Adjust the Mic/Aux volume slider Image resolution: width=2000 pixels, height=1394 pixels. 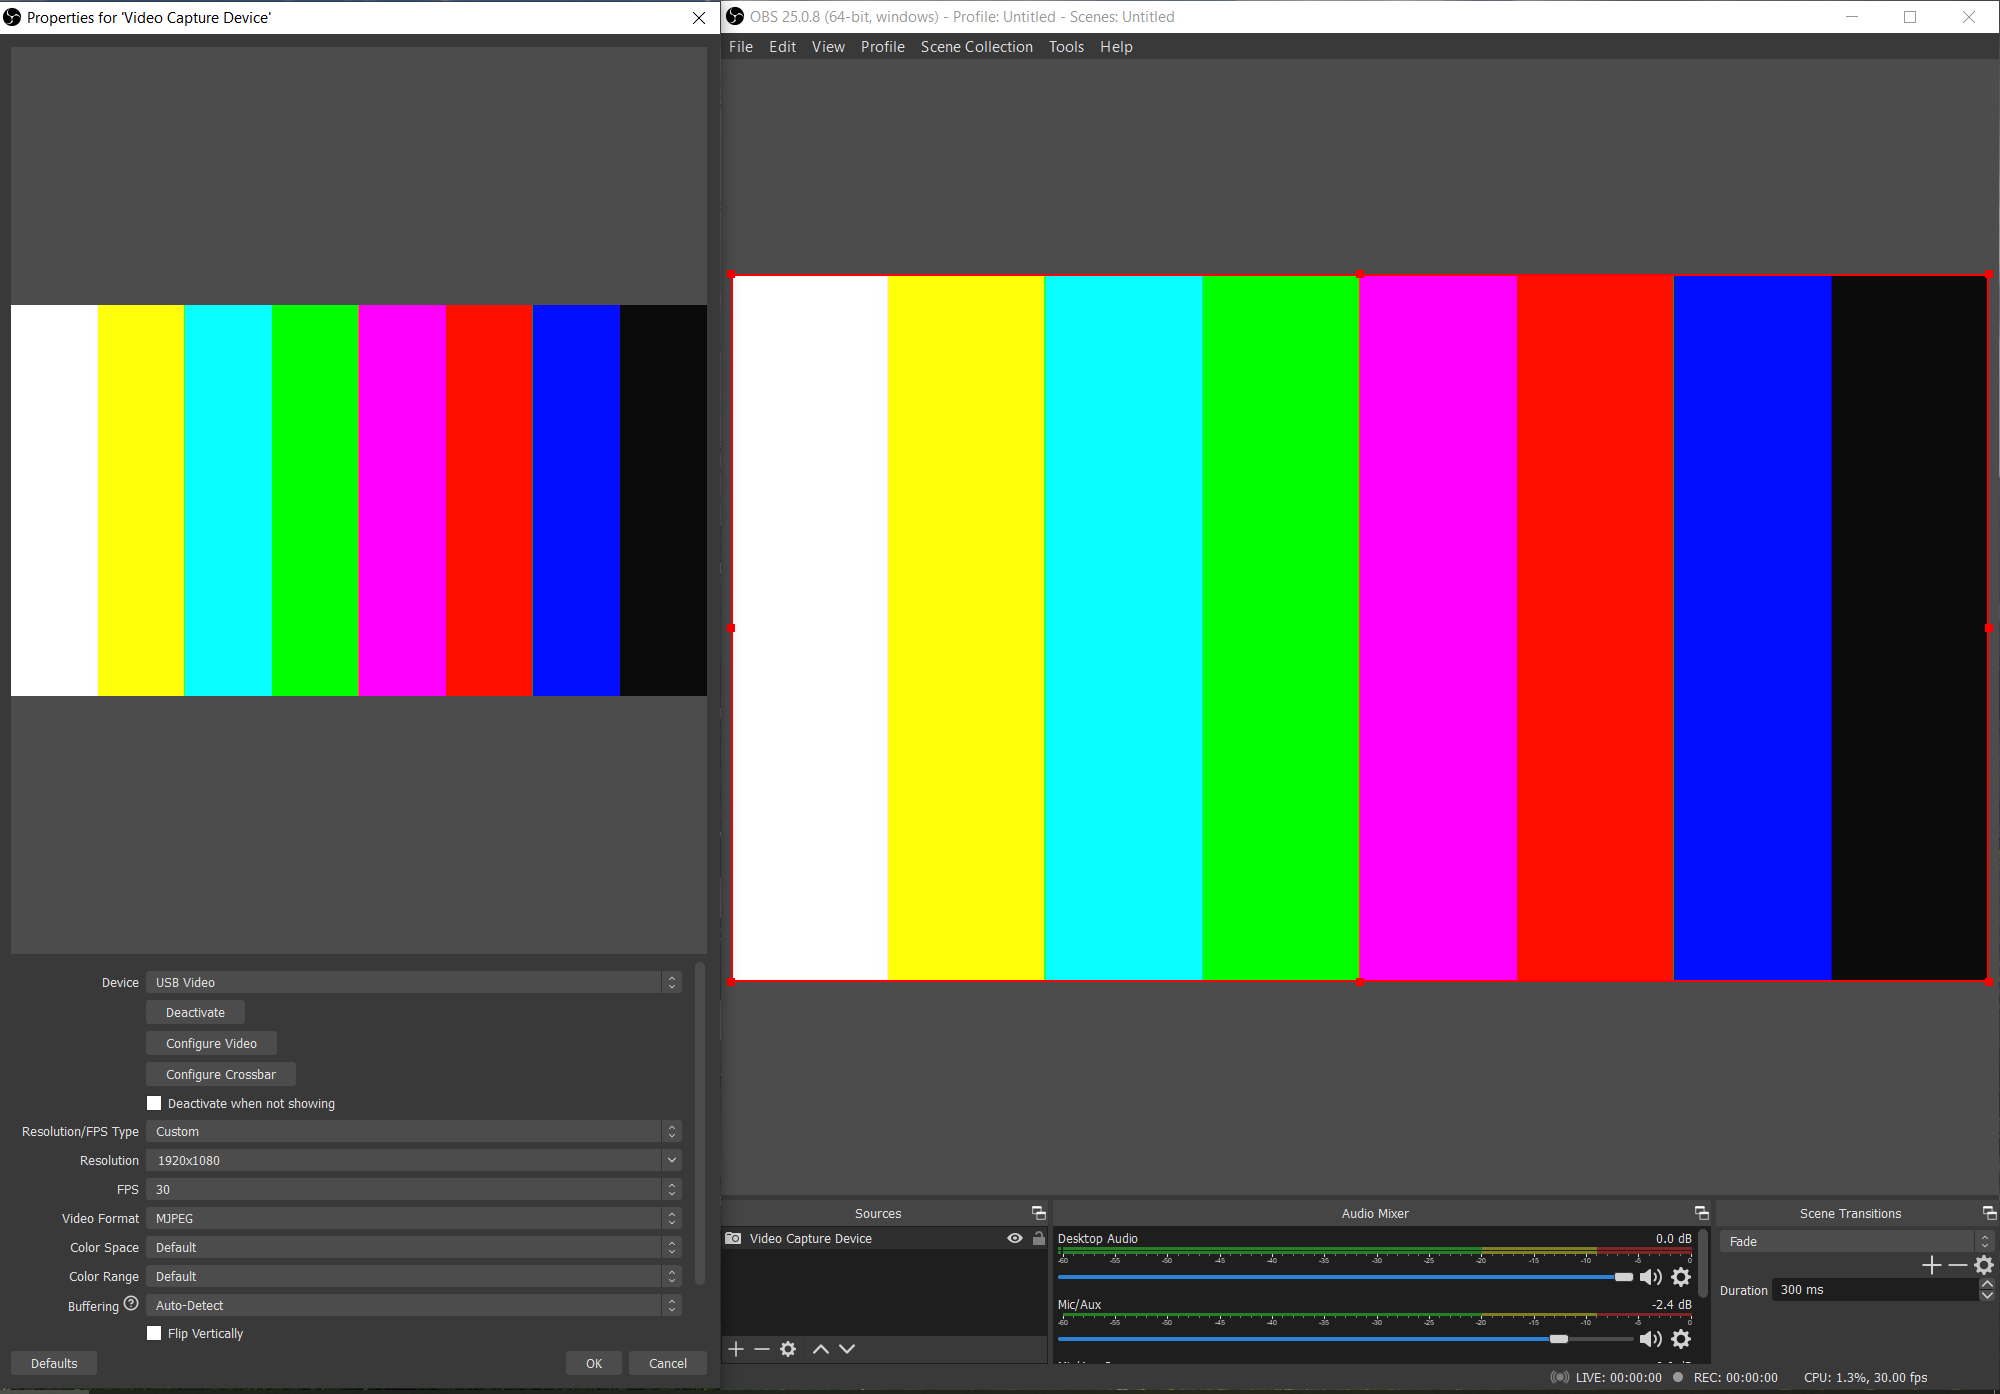[1558, 1339]
